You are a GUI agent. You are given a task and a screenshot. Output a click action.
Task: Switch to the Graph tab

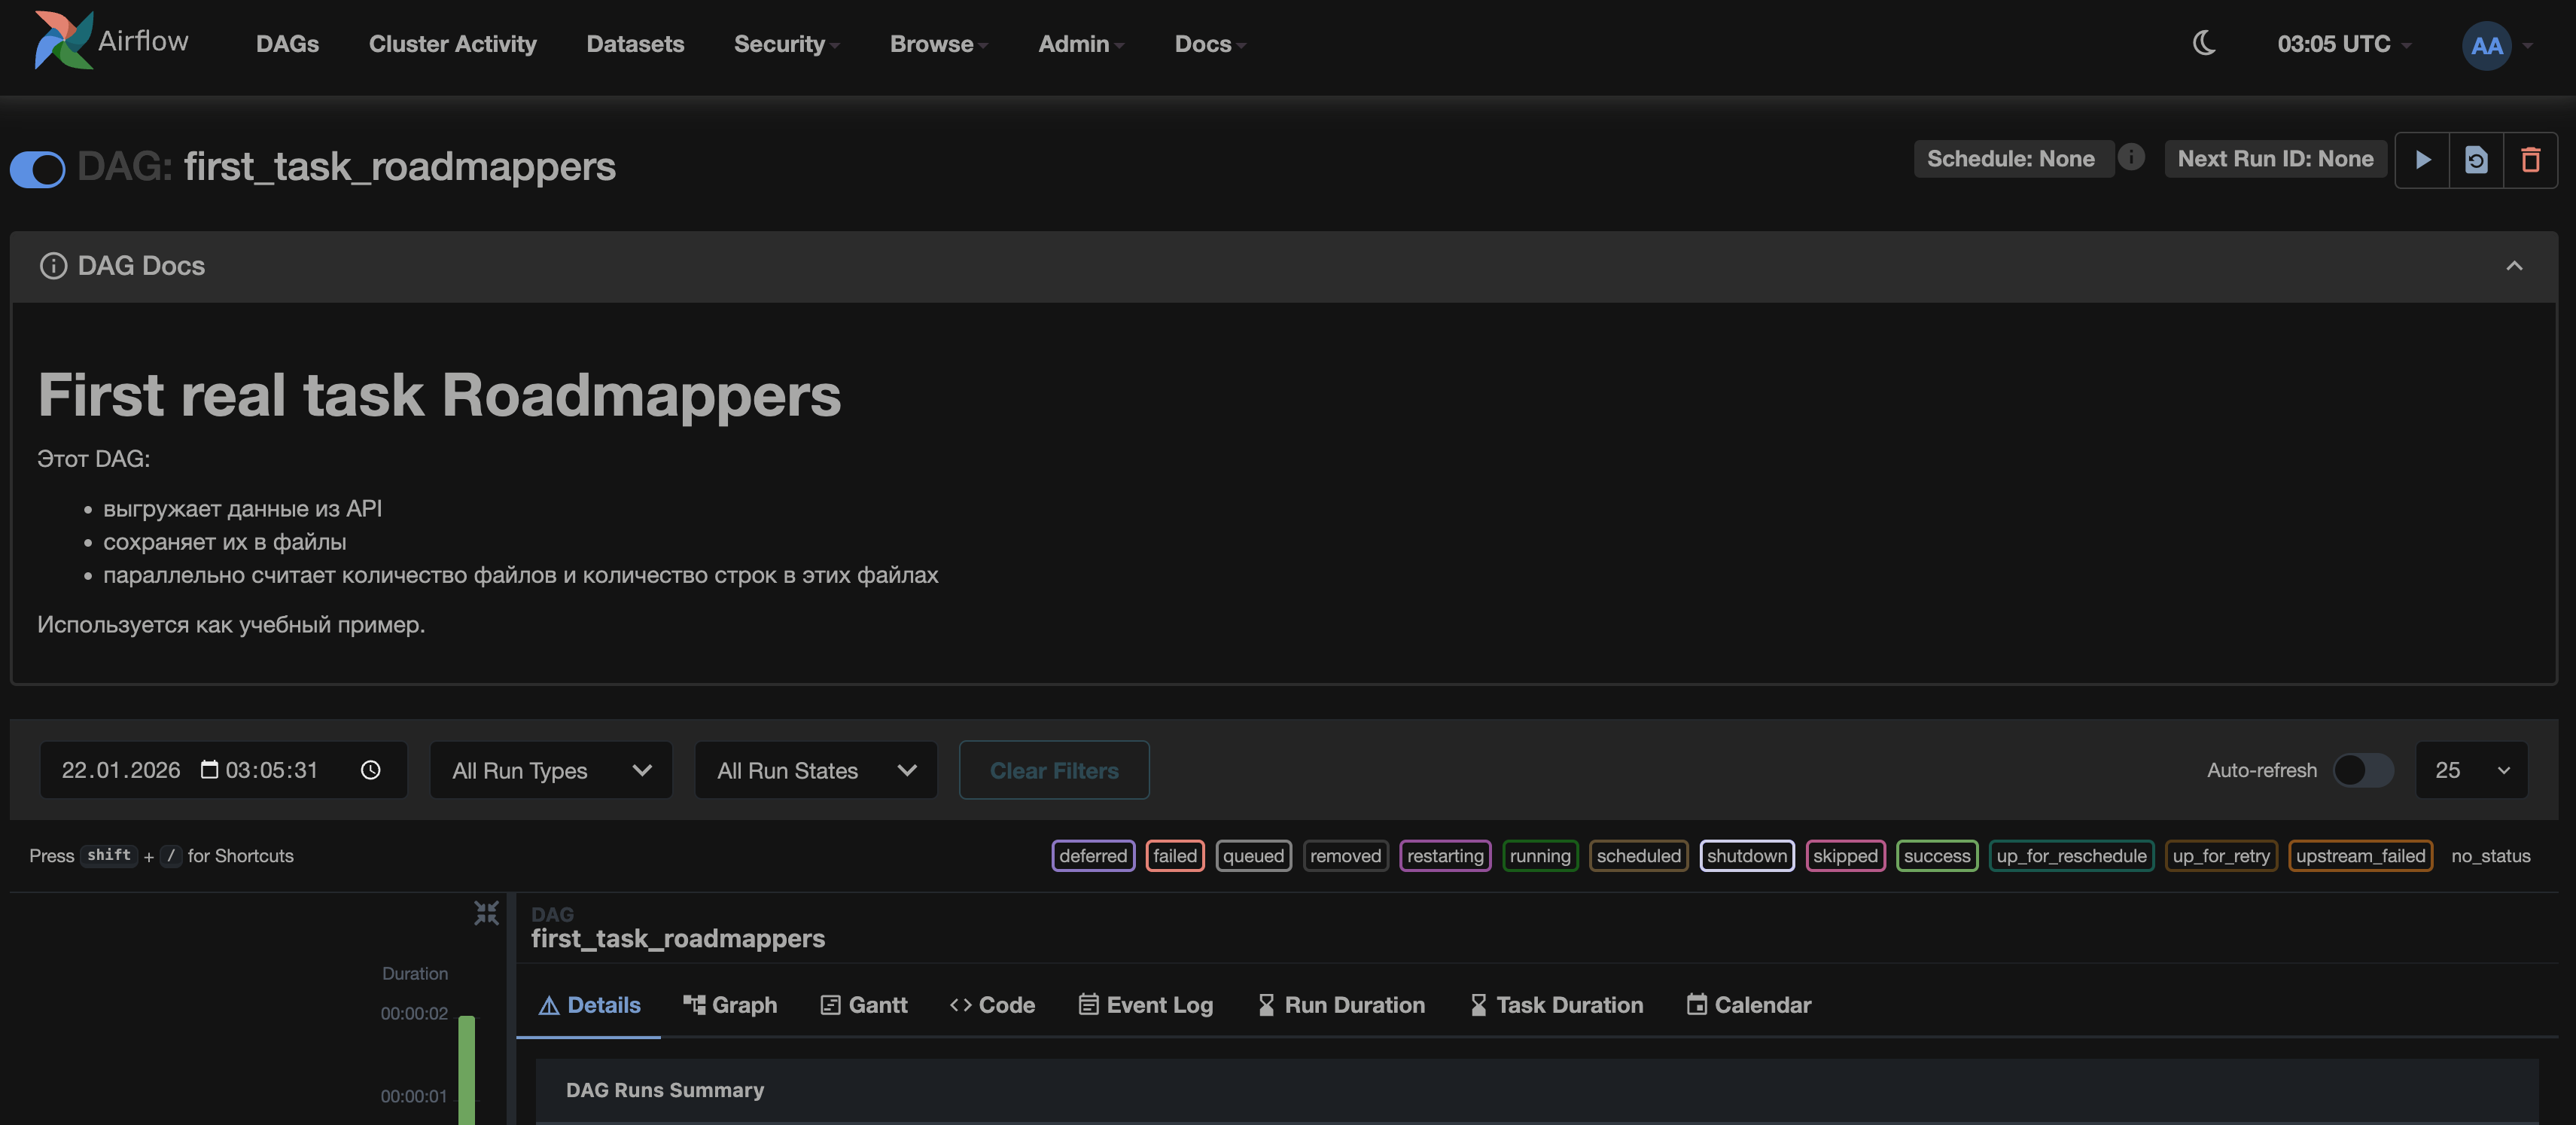pyautogui.click(x=730, y=1005)
